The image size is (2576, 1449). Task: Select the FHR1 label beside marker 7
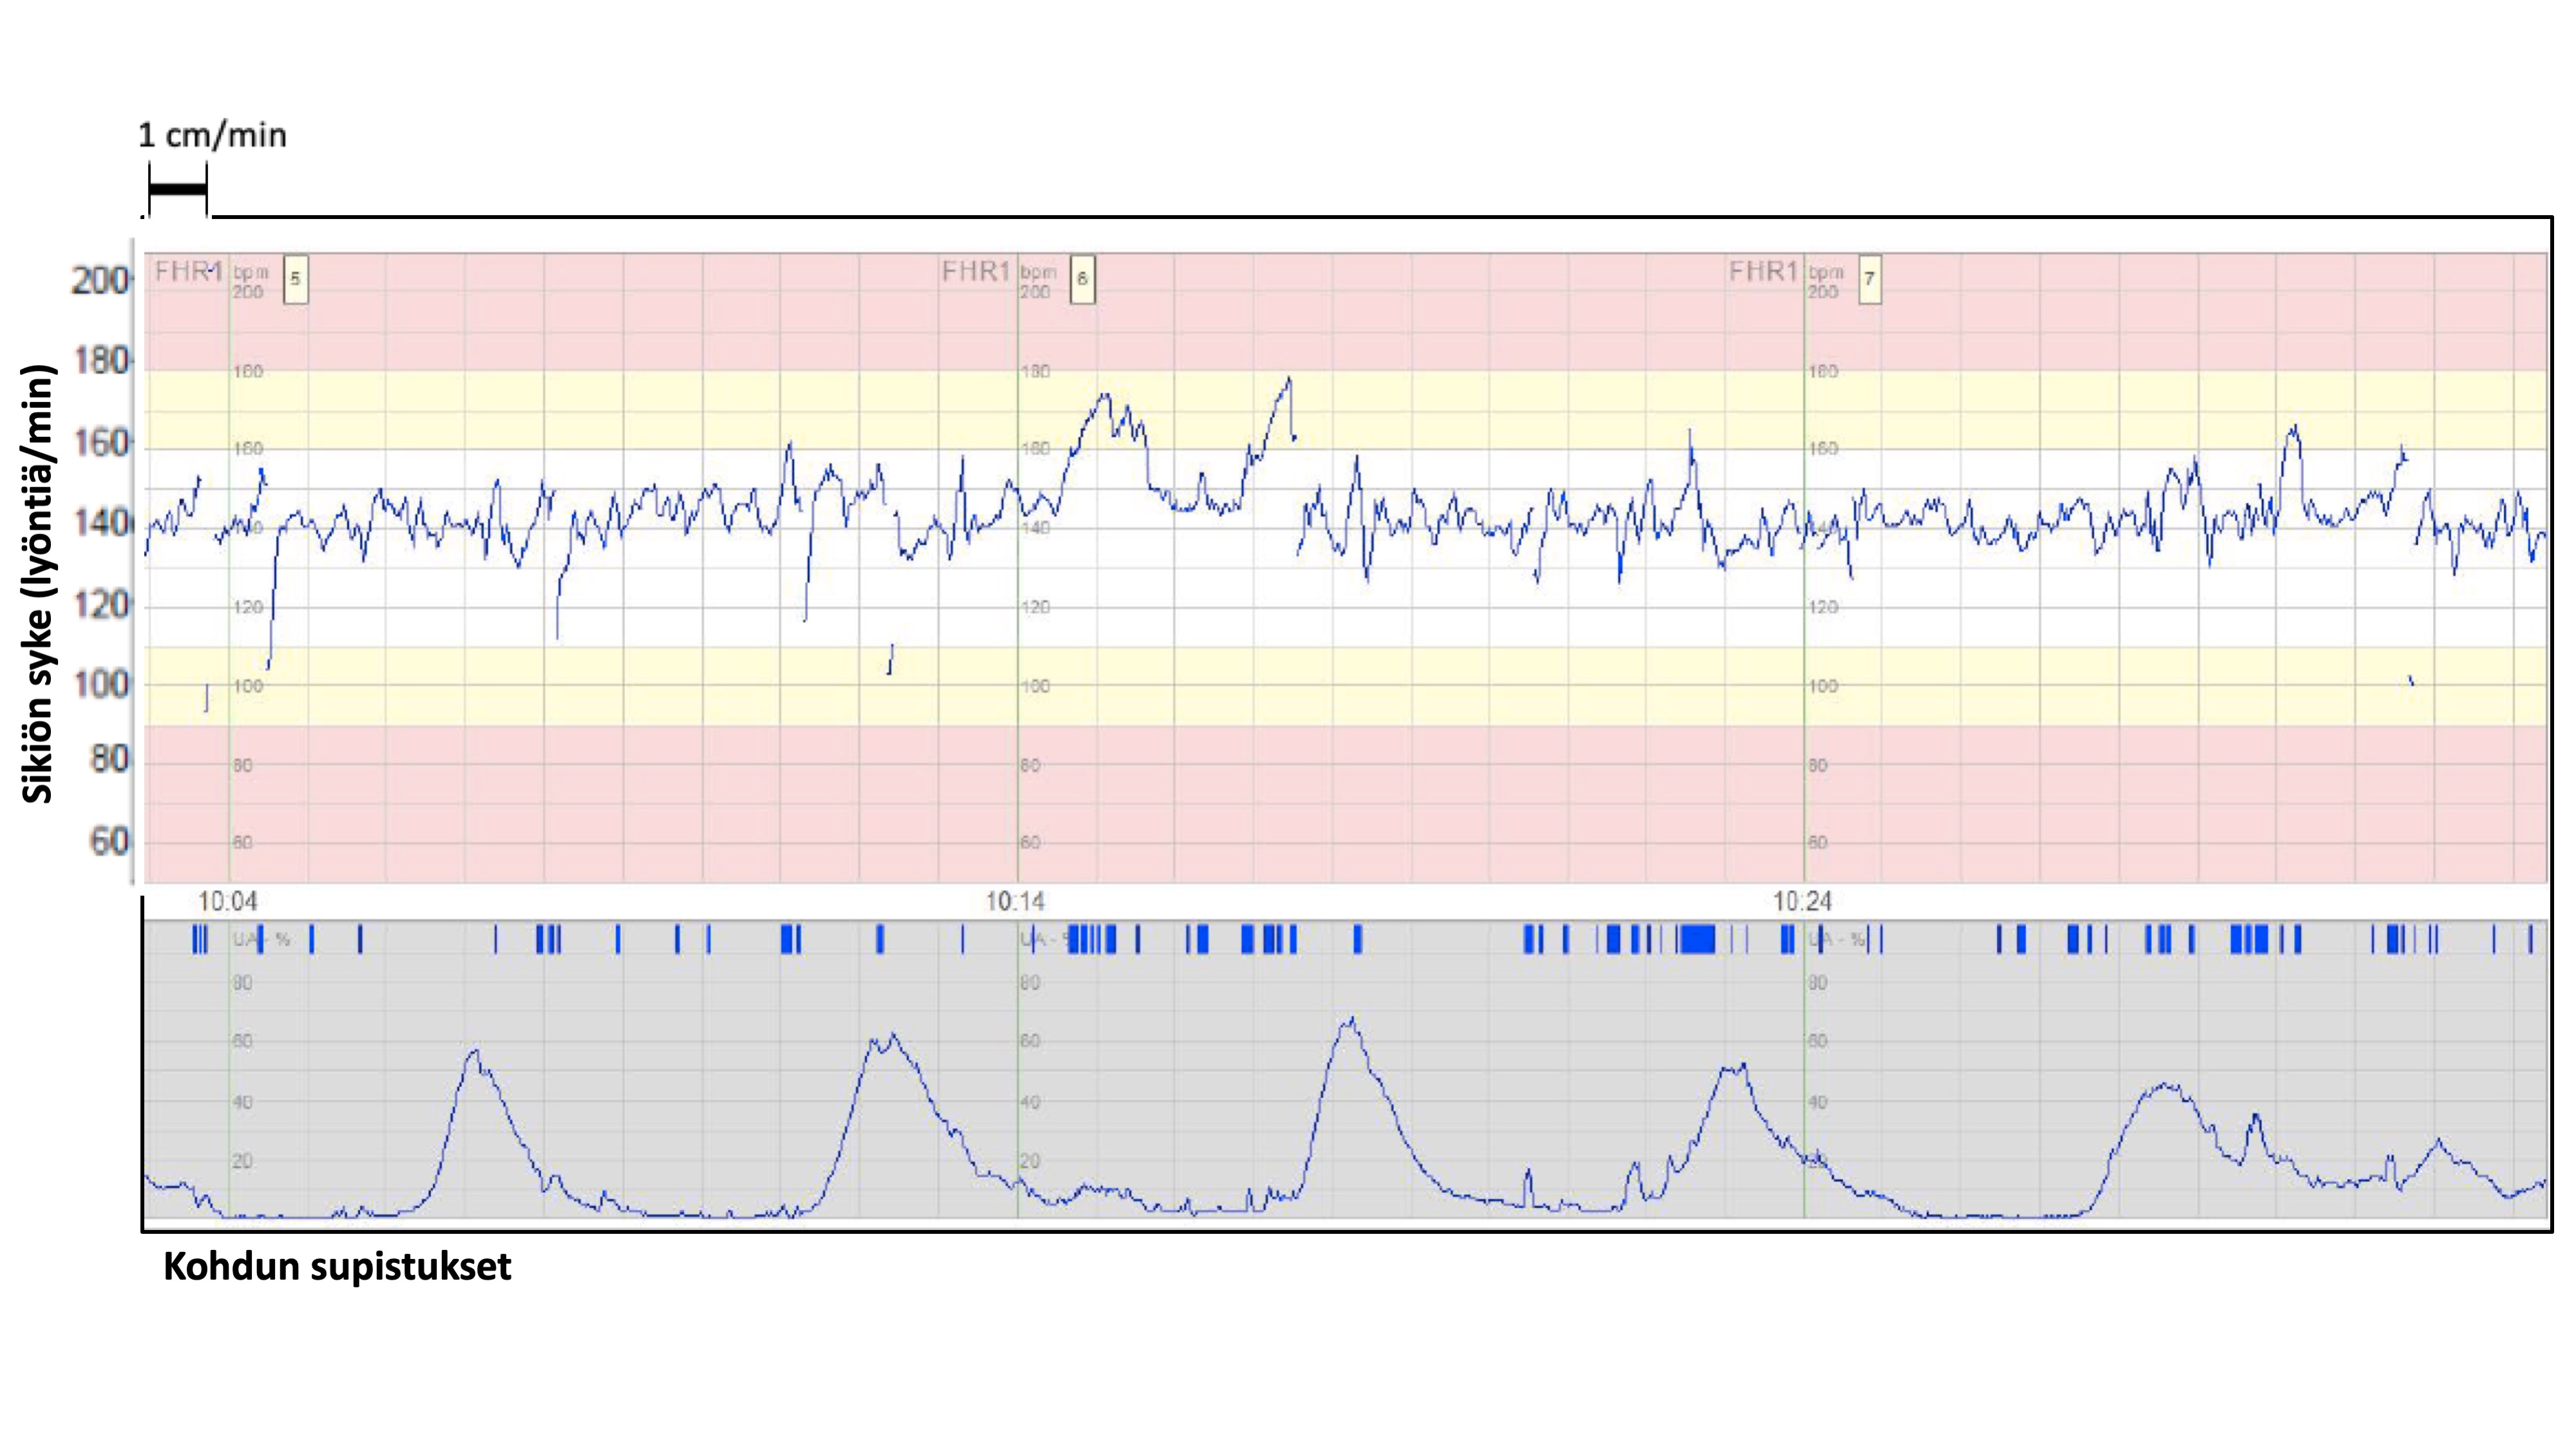pos(1762,272)
